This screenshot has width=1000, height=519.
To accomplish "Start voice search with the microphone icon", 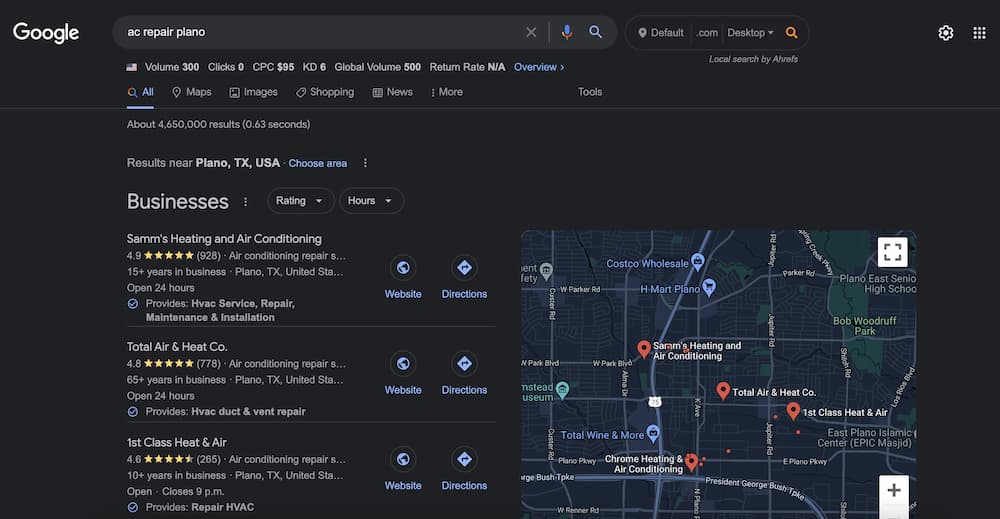I will (x=566, y=32).
